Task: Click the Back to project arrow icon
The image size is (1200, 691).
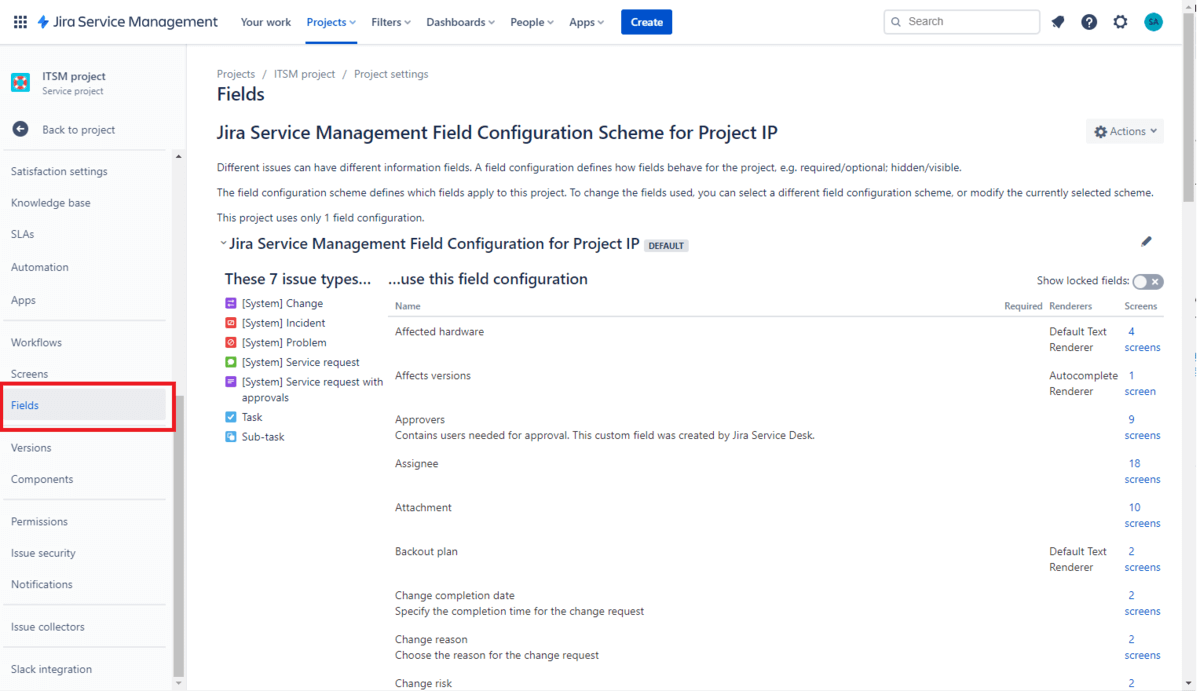Action: (20, 129)
